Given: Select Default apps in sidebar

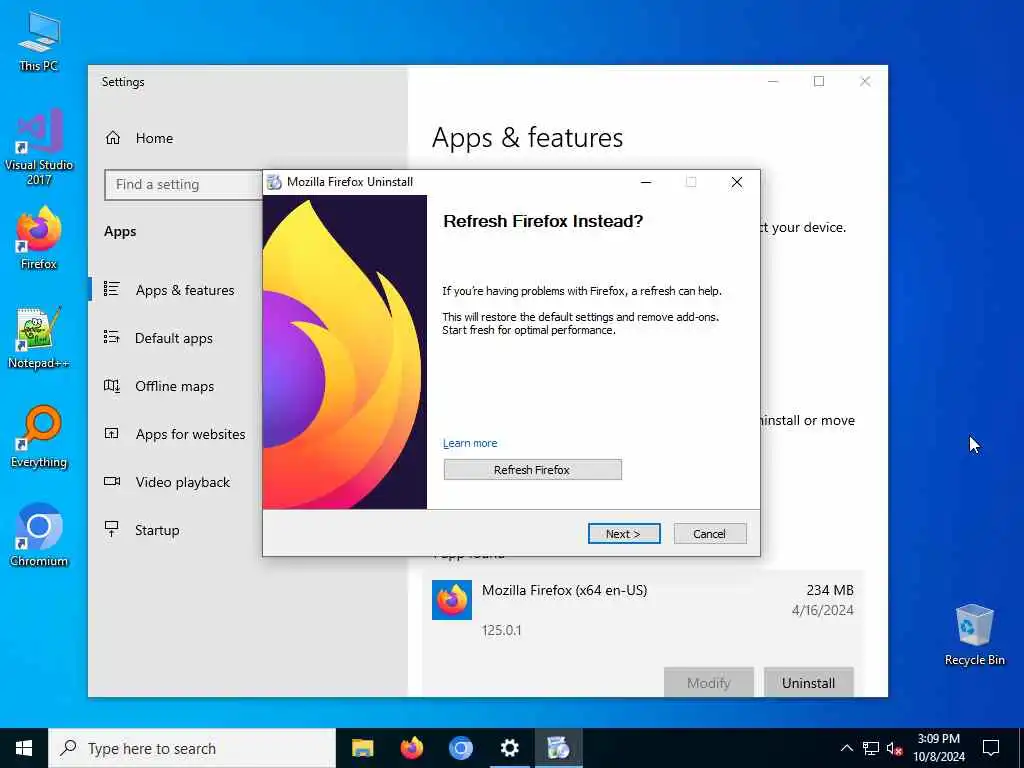Looking at the screenshot, I should point(174,338).
